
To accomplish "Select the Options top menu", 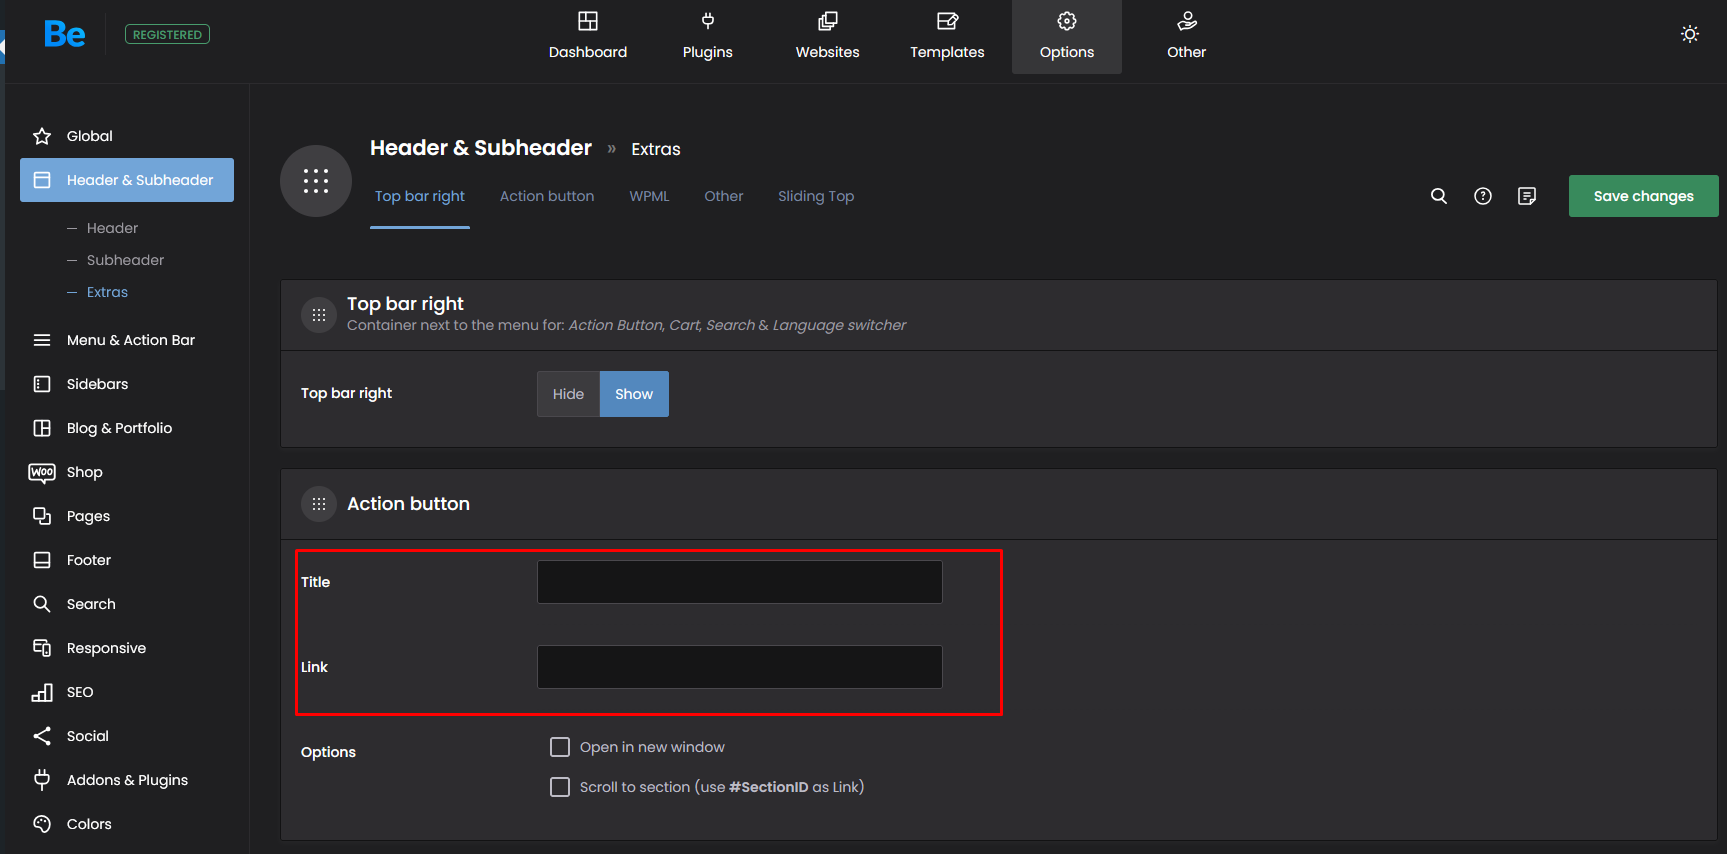I will tap(1067, 36).
